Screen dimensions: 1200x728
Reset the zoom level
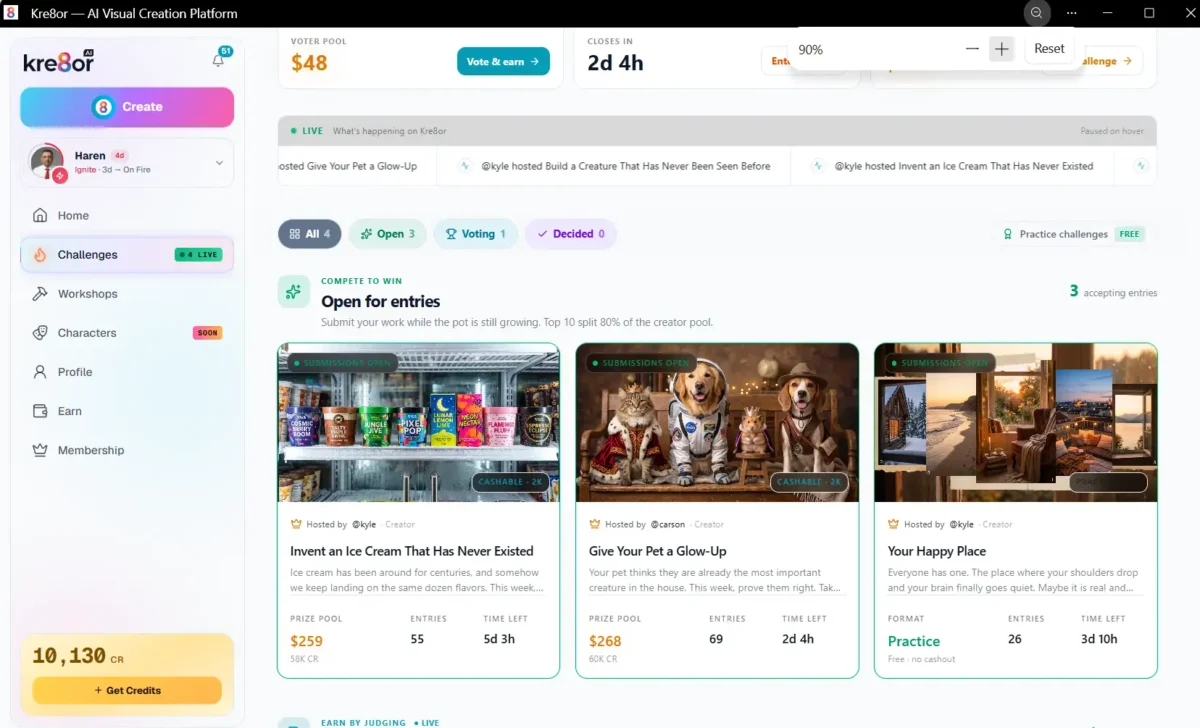pyautogui.click(x=1049, y=49)
